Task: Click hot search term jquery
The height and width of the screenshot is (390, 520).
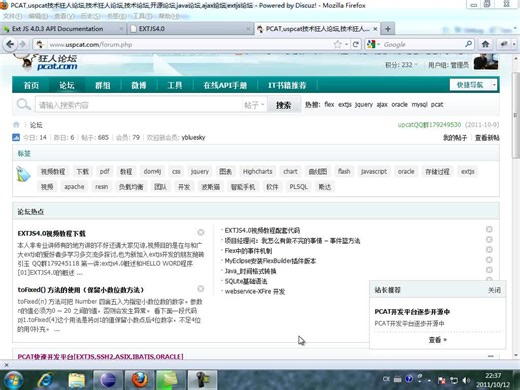Action: [364, 105]
